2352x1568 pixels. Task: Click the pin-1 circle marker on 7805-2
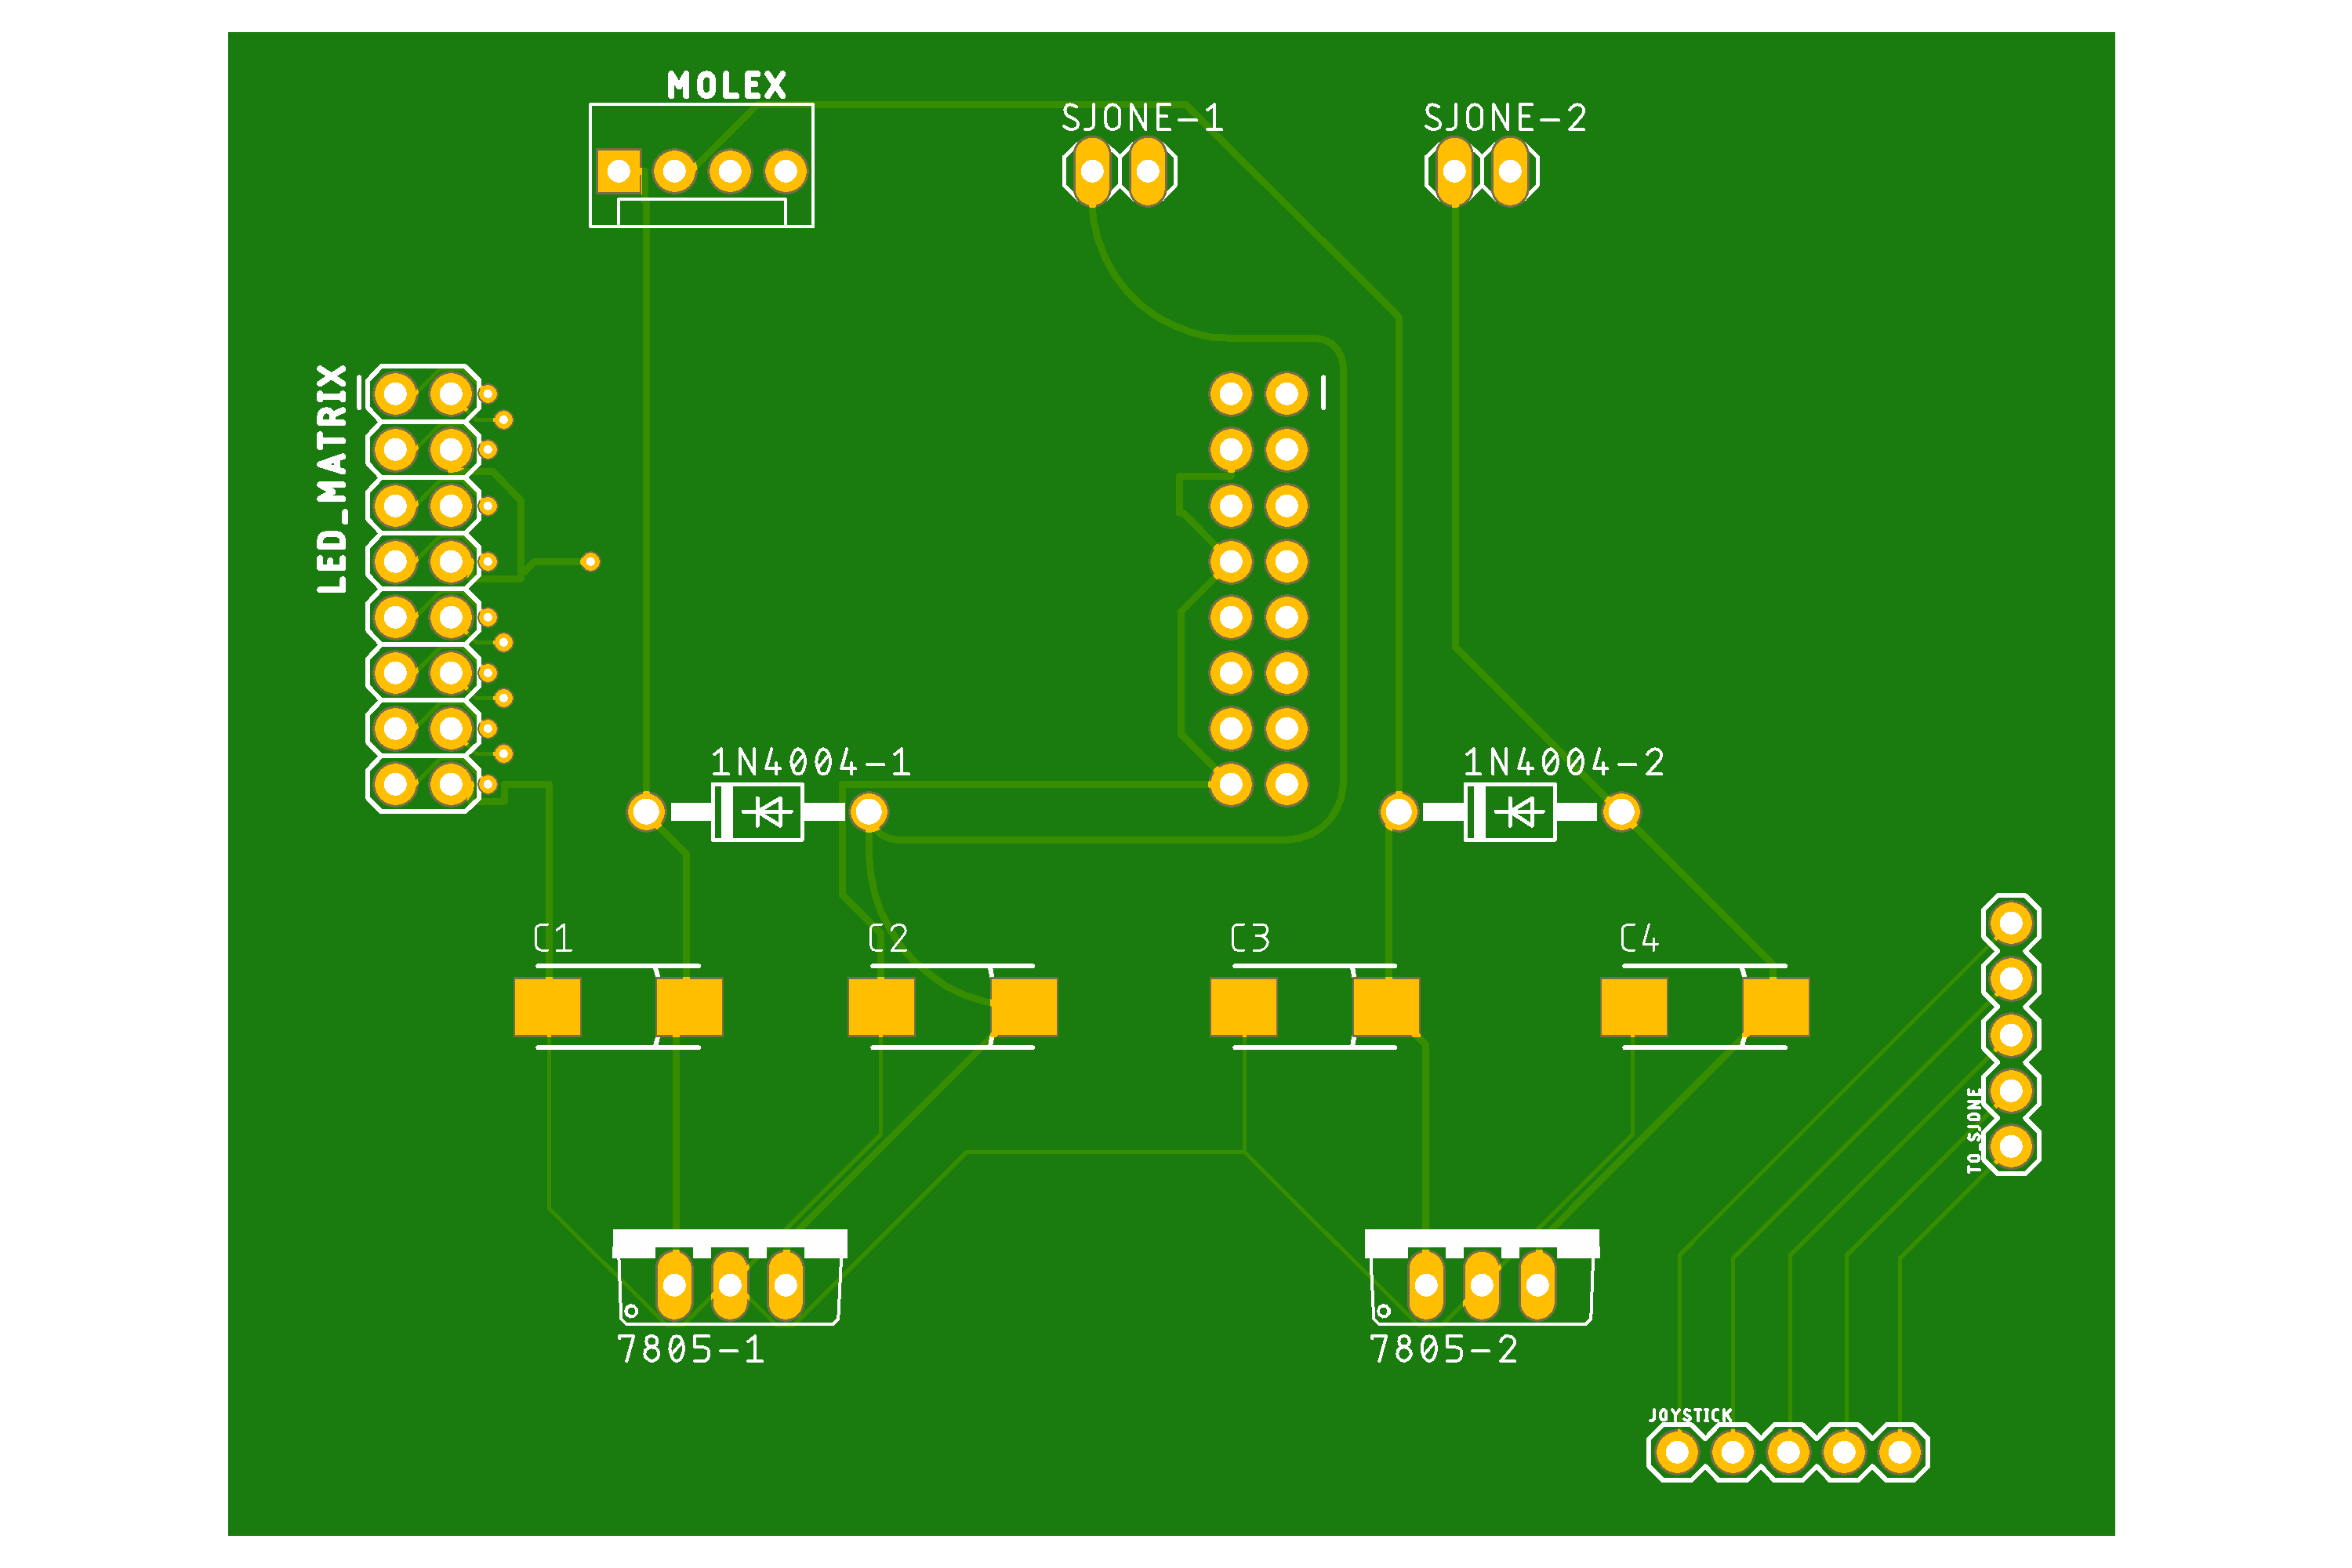1384,1311
